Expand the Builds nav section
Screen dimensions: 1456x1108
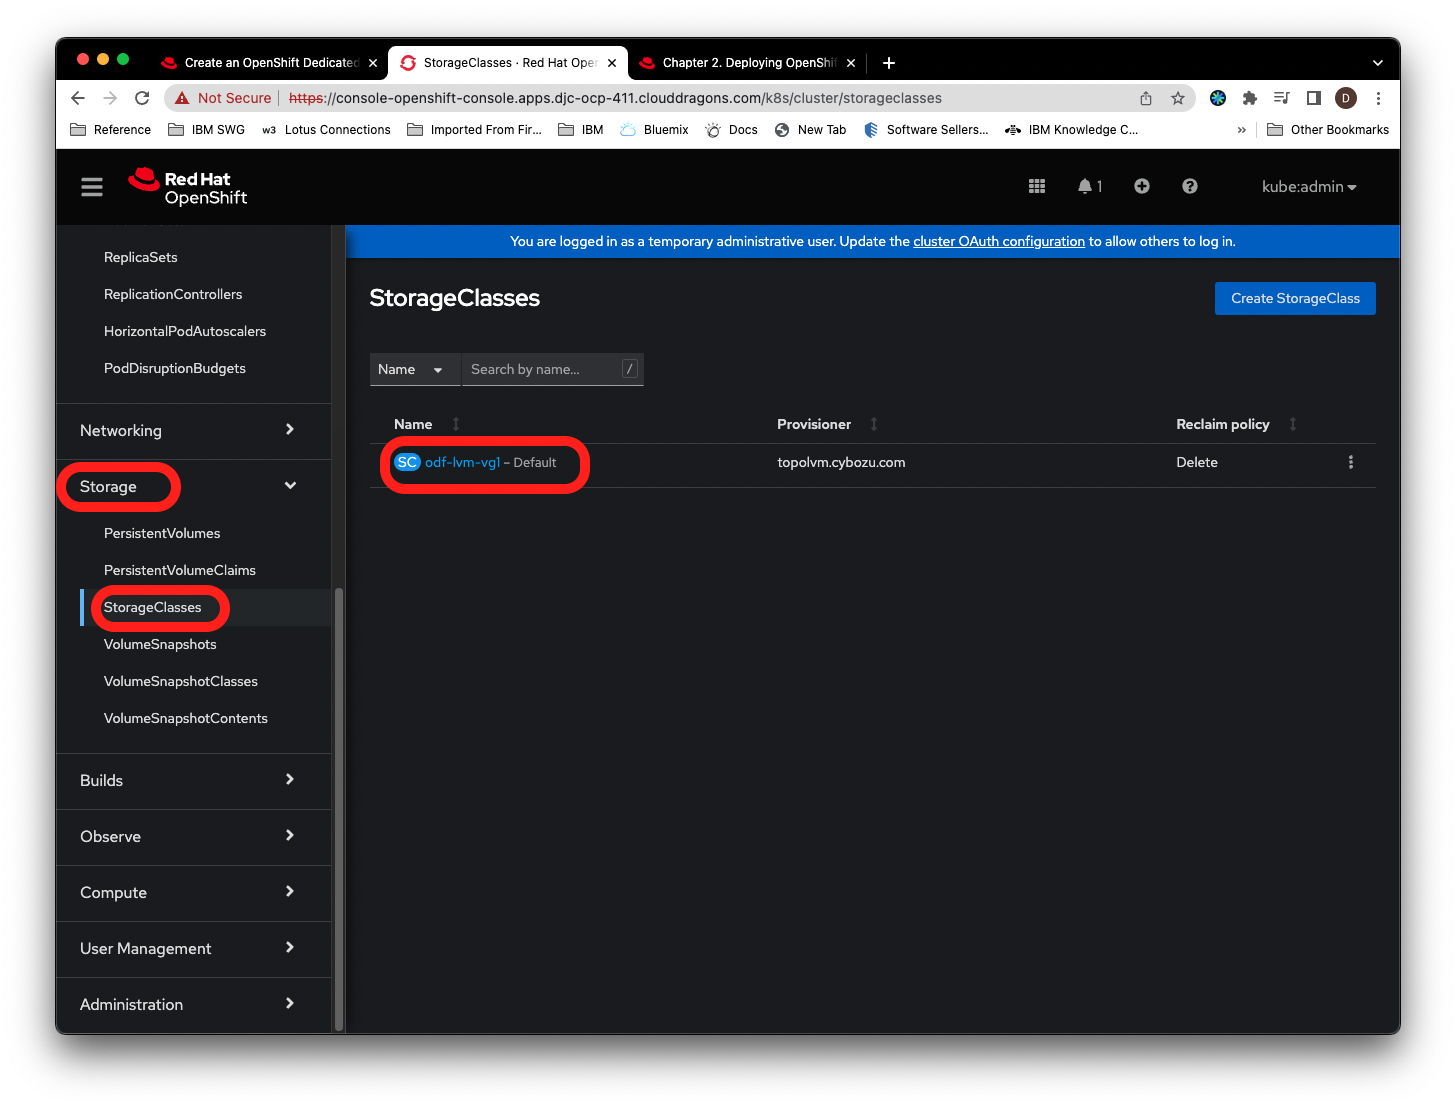click(193, 780)
